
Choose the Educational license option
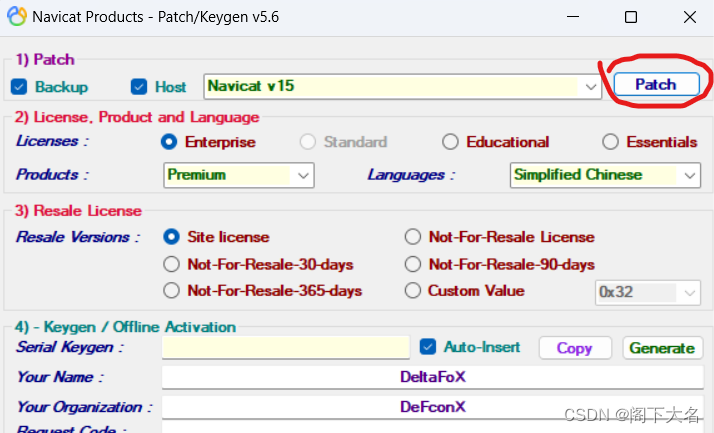450,142
